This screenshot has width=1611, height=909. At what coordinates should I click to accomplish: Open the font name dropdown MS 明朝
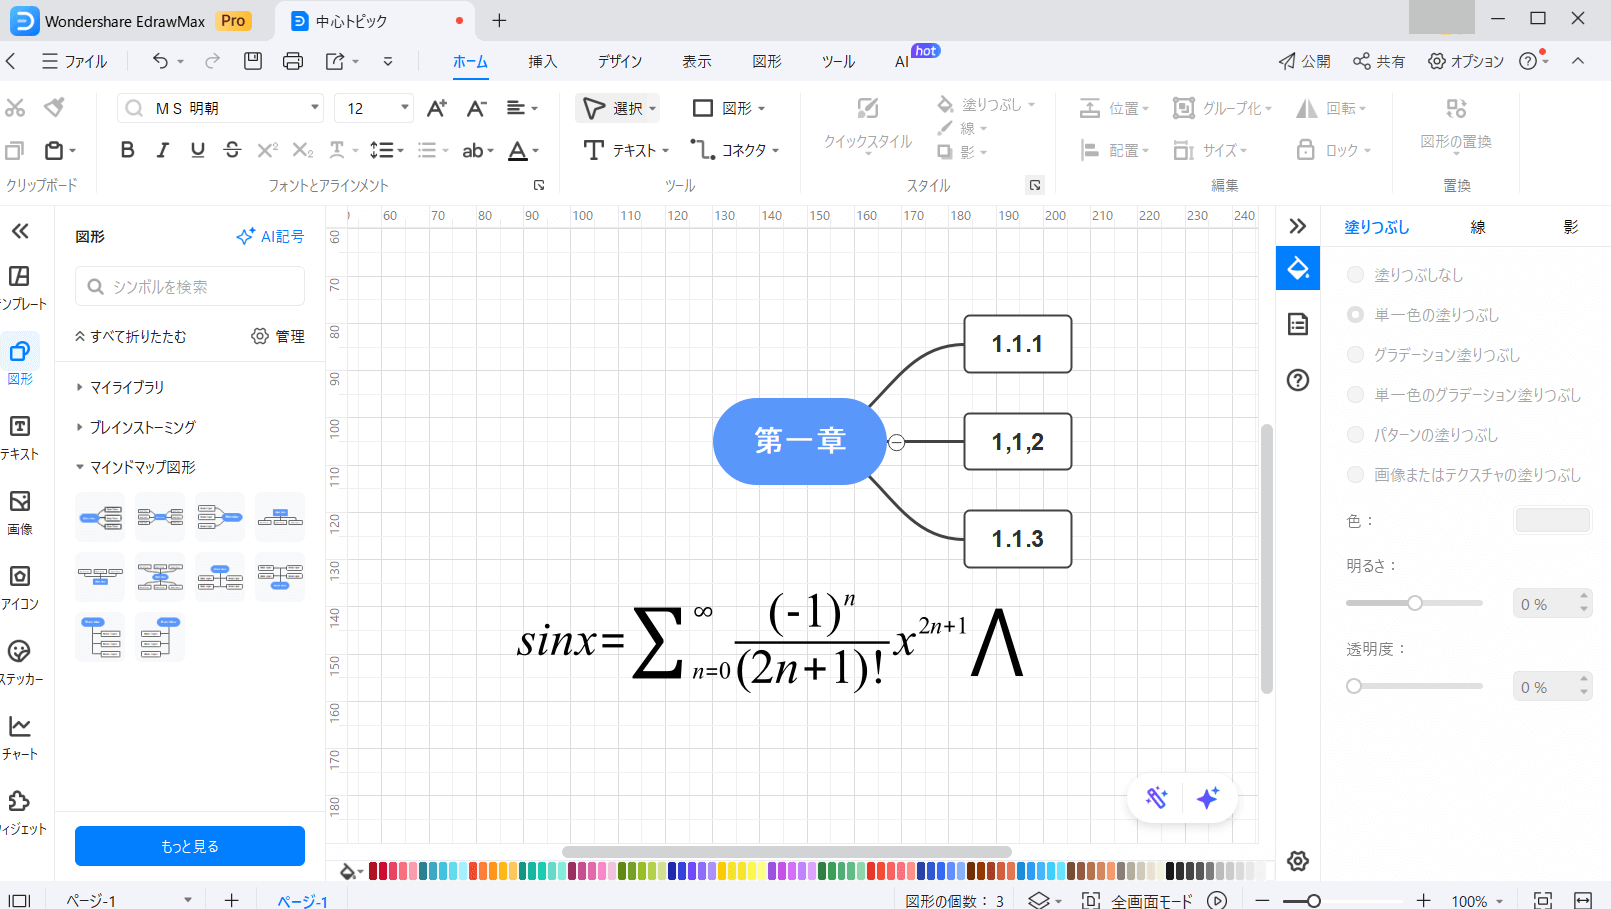point(315,108)
